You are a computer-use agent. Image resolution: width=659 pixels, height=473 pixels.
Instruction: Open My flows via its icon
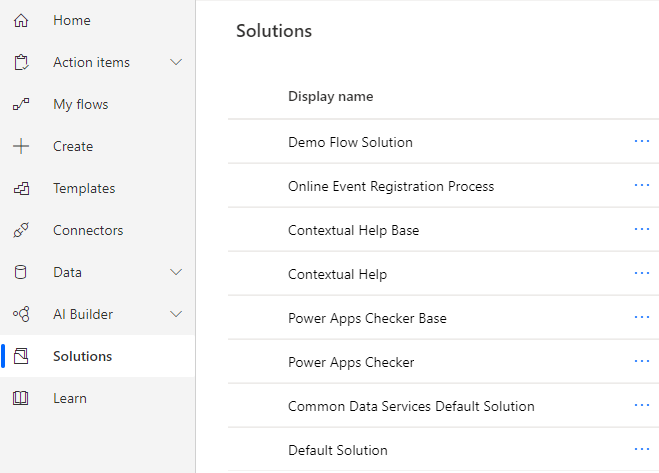(x=21, y=104)
